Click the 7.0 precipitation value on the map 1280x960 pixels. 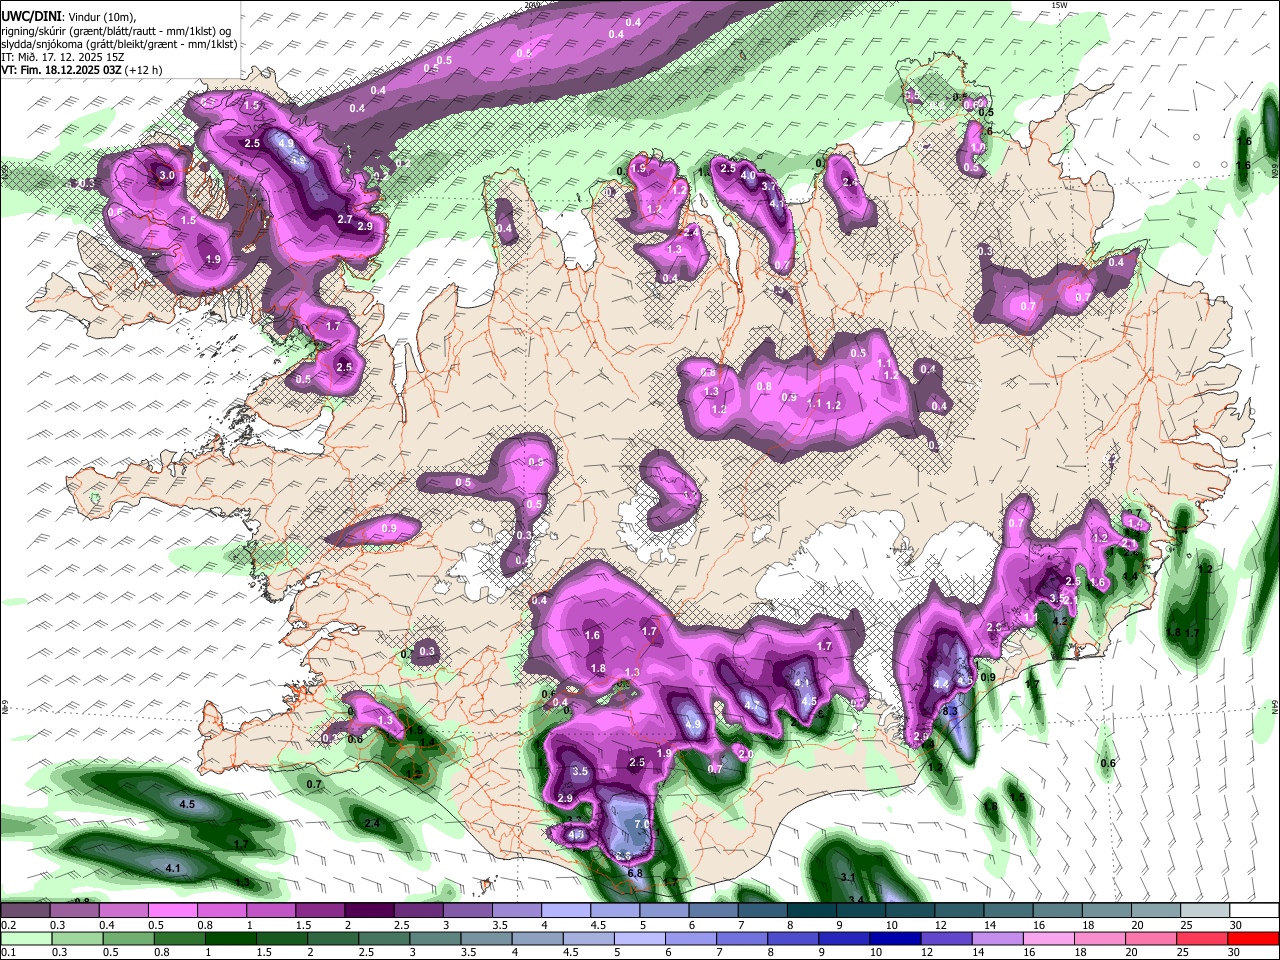[x=642, y=824]
